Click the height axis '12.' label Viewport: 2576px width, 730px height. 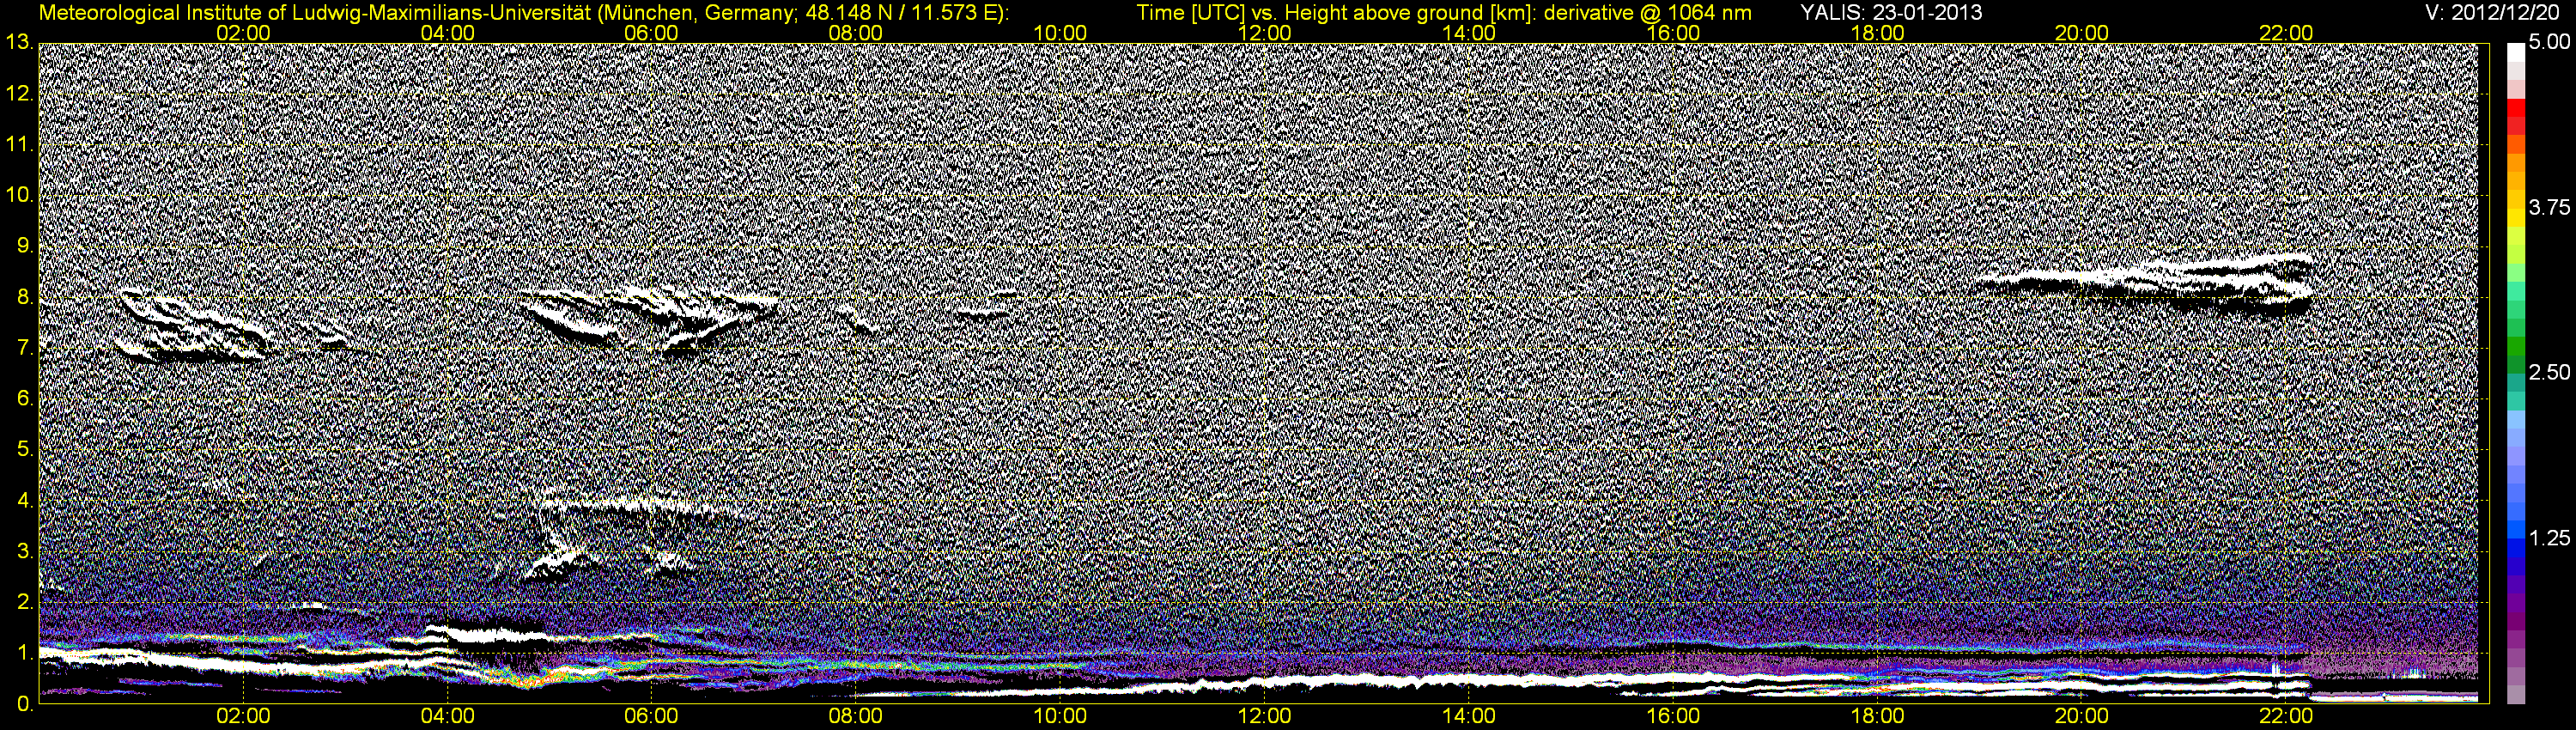20,93
